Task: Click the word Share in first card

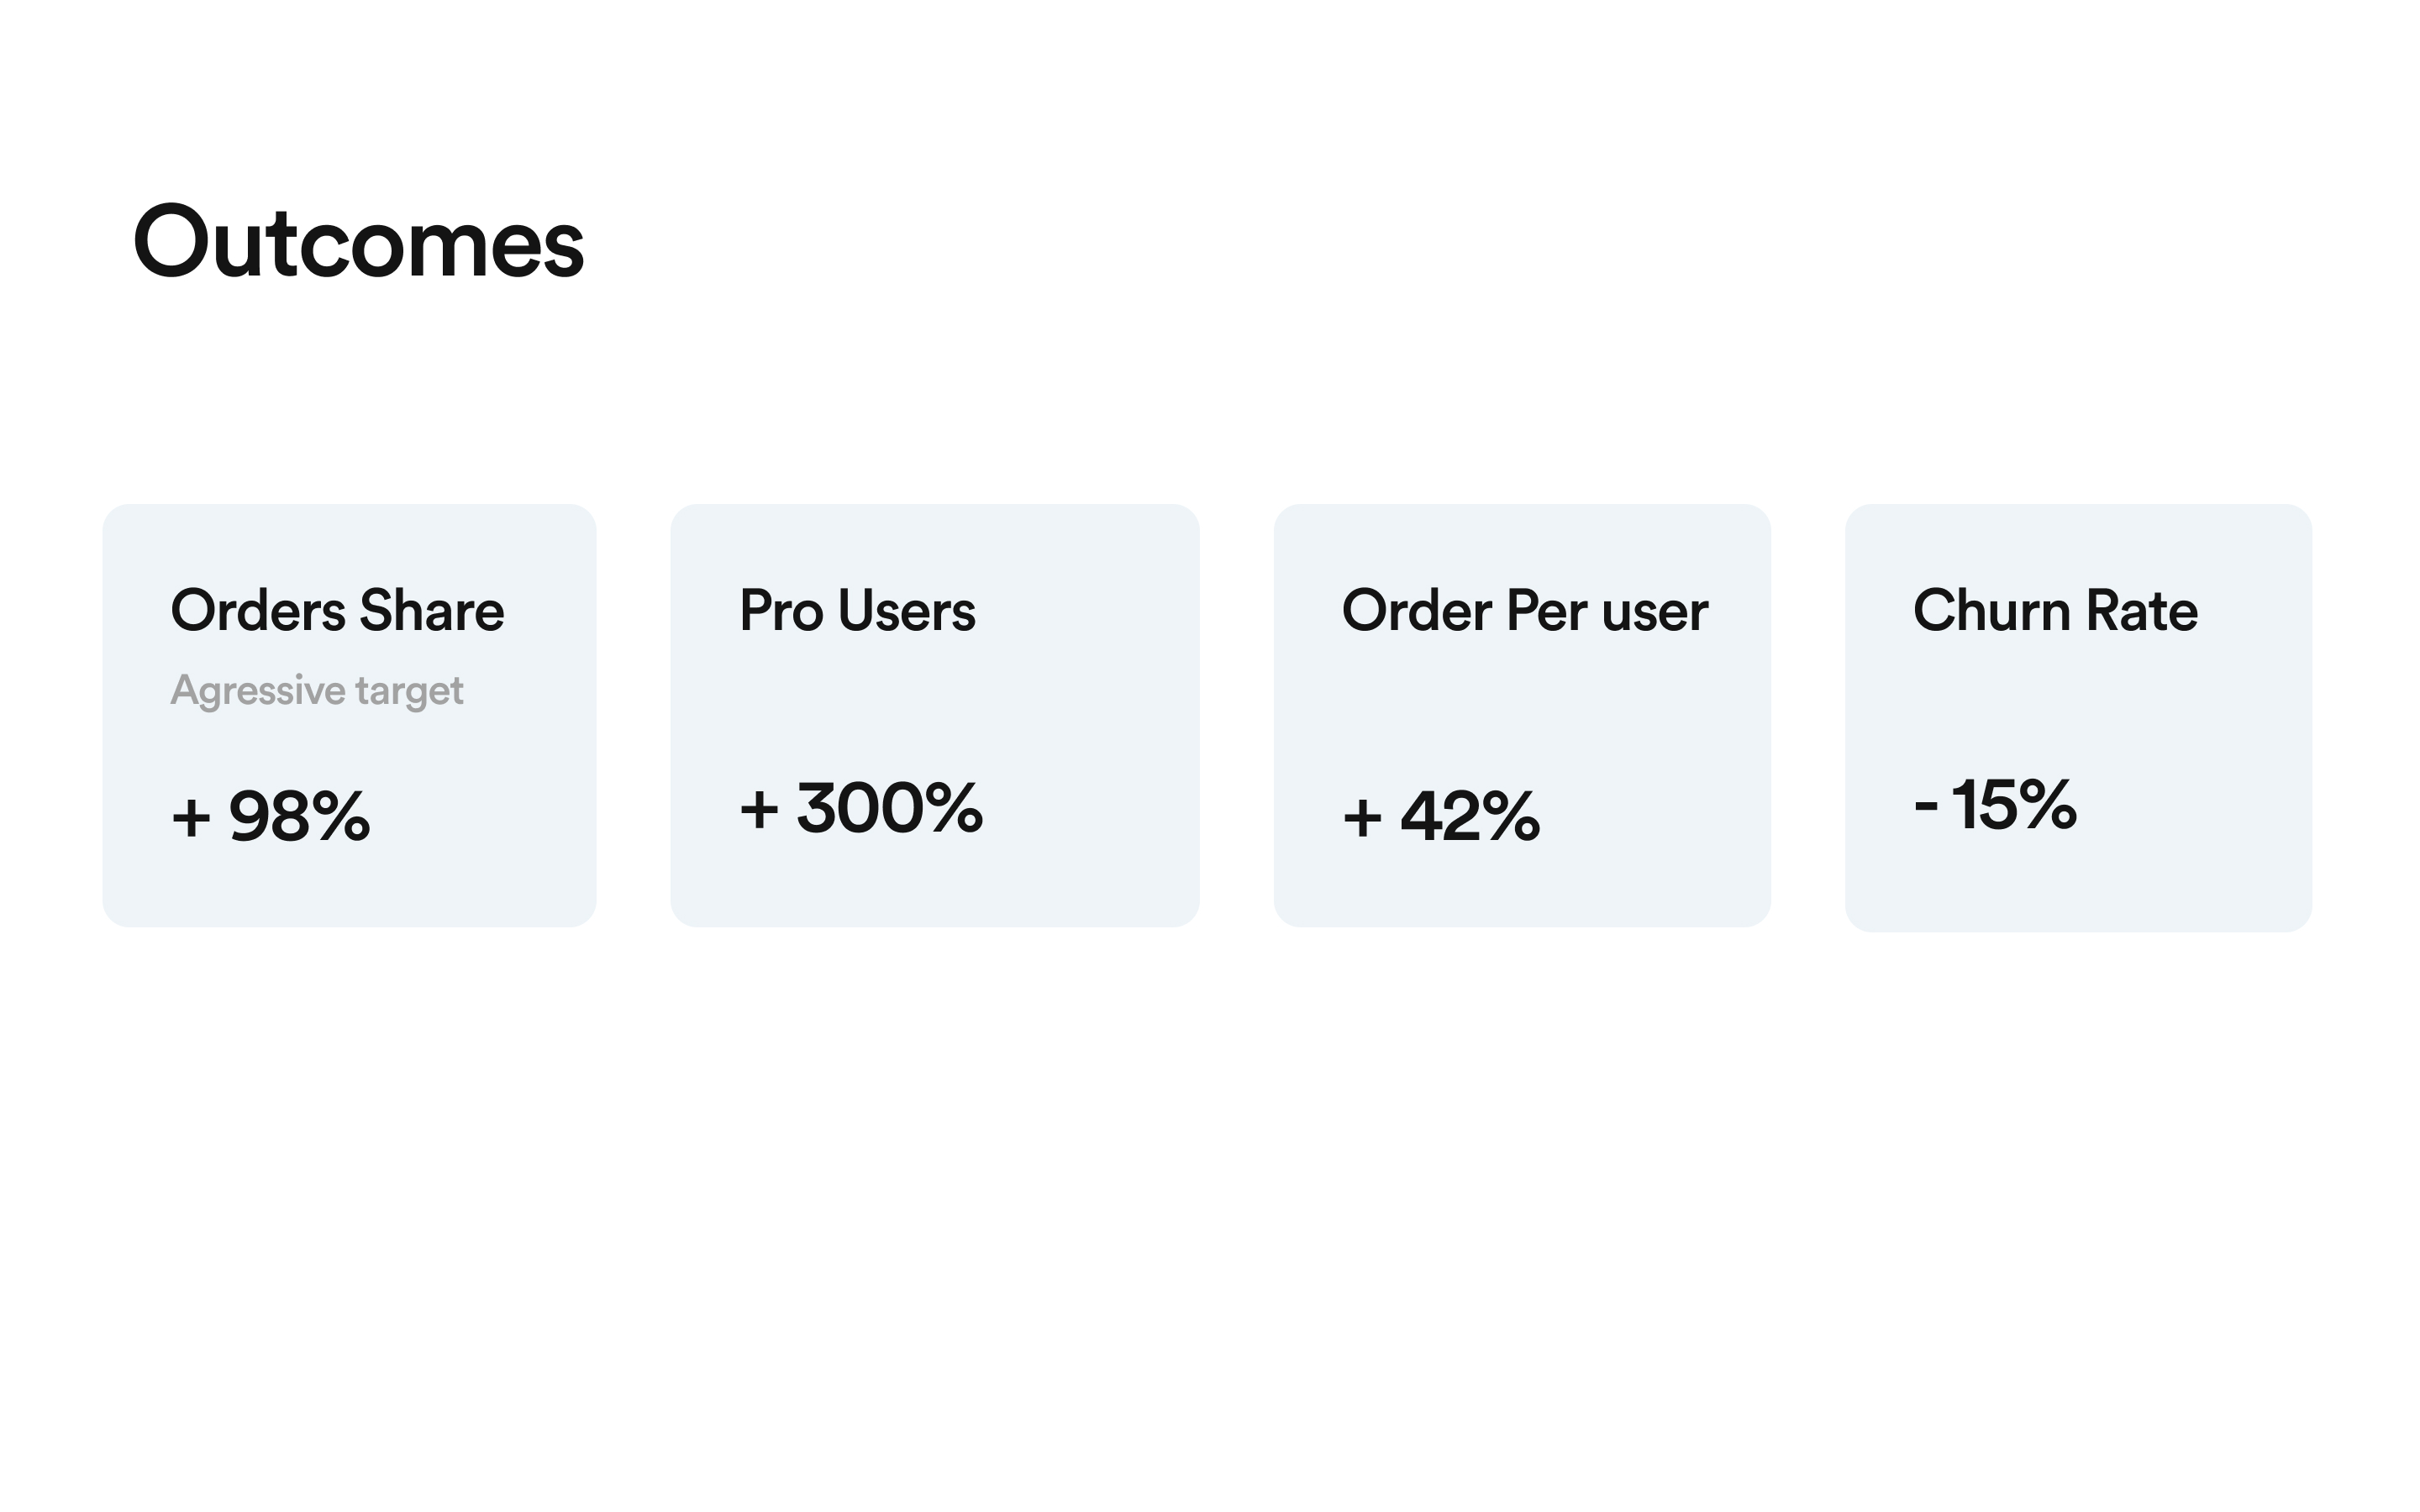Action: tap(432, 610)
